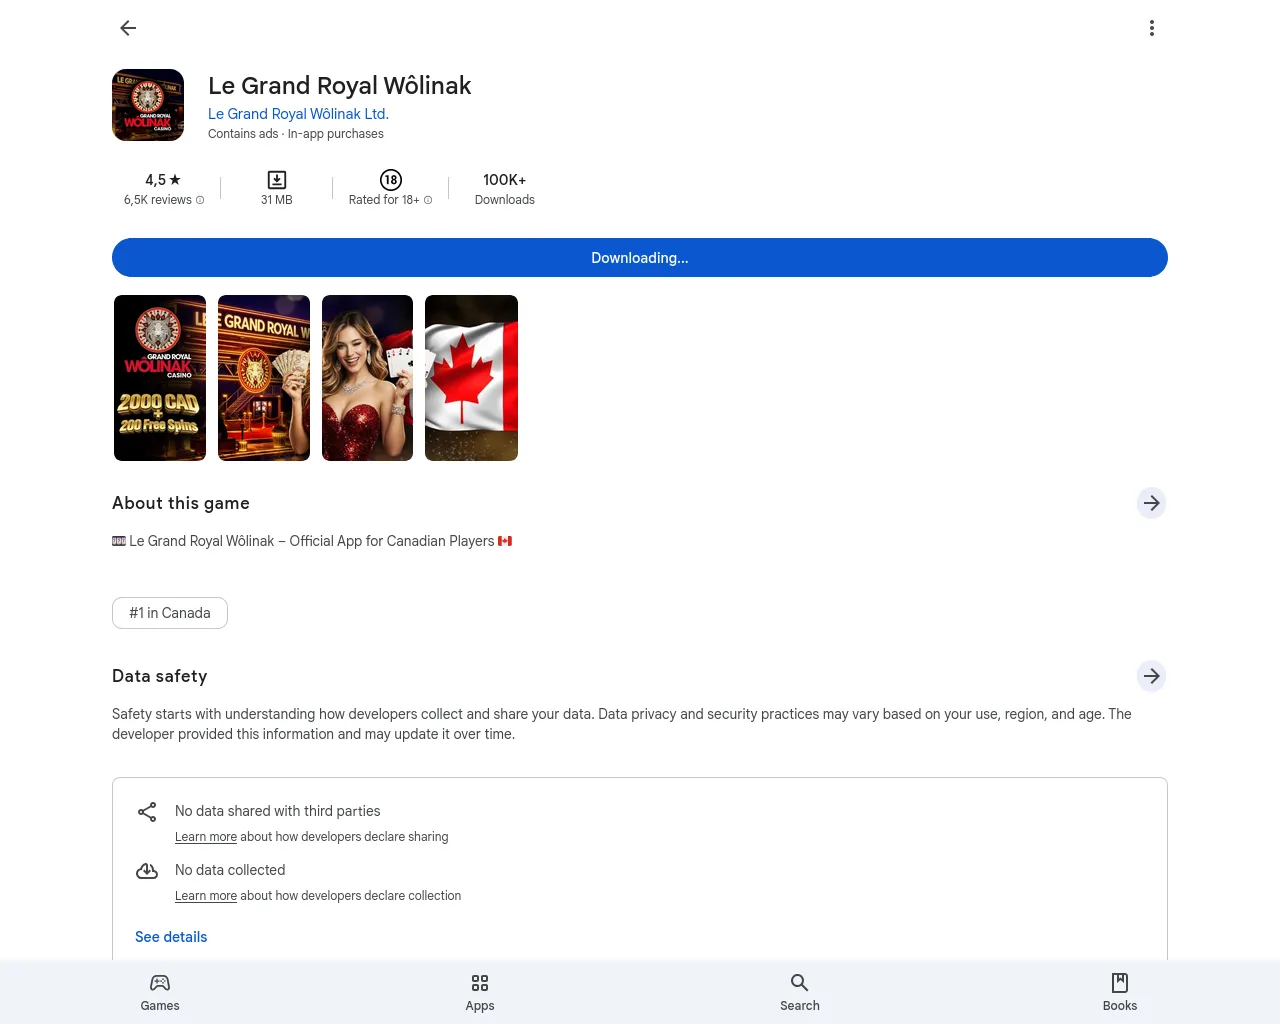Expand Data safety section with arrow
Screen dimensions: 1280x1024
tap(1152, 676)
